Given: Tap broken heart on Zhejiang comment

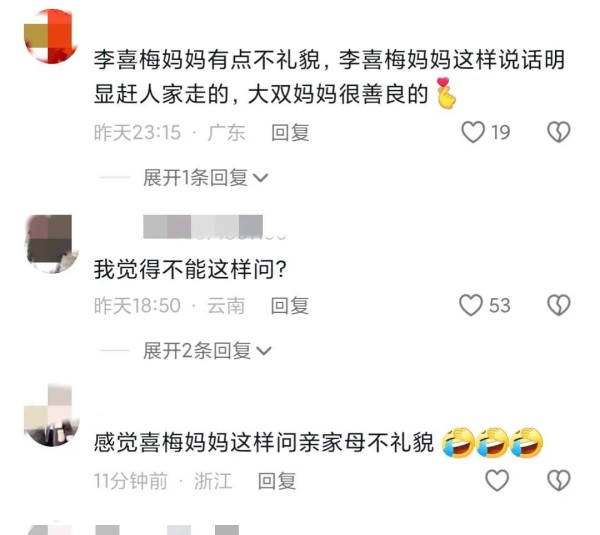Looking at the screenshot, I should coord(559,481).
